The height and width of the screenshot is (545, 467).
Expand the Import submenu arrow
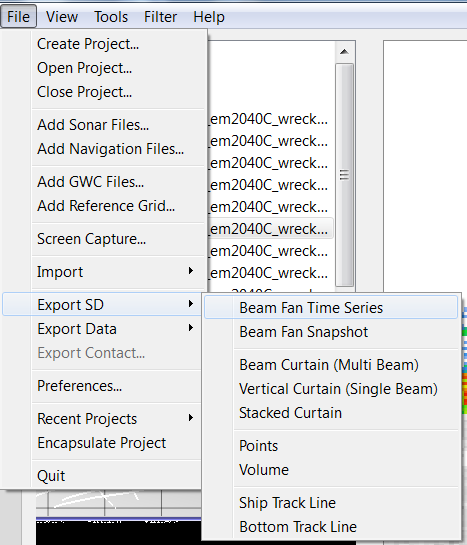point(190,271)
